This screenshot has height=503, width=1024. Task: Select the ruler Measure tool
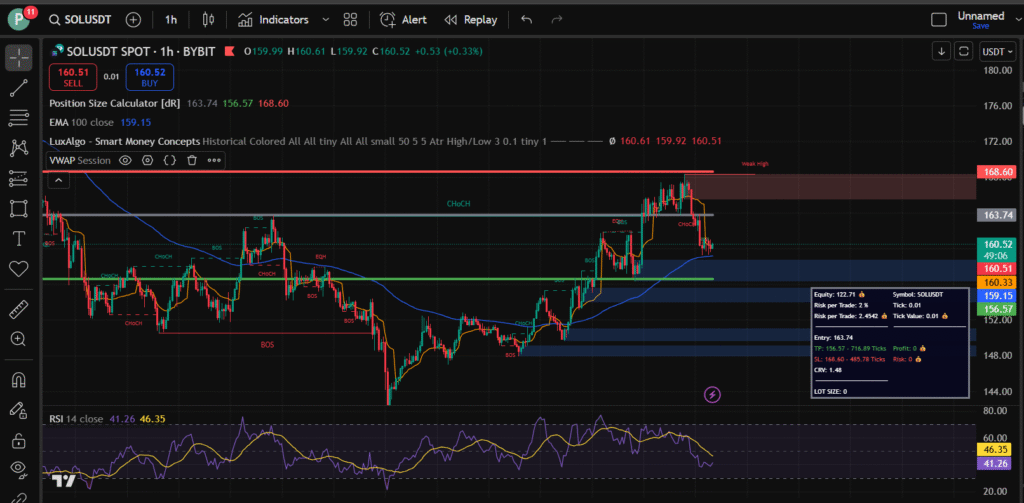click(19, 309)
